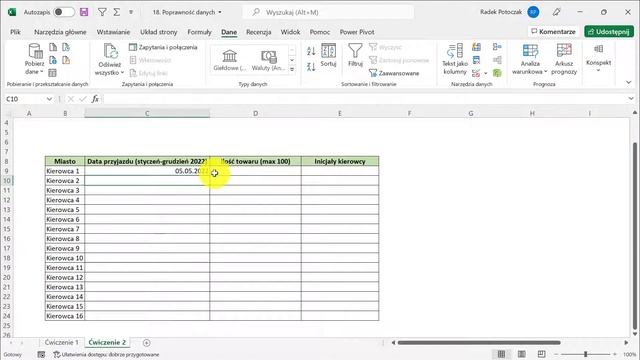Click the fx insert function icon
Viewport: 640px width, 360px height.
[95, 99]
